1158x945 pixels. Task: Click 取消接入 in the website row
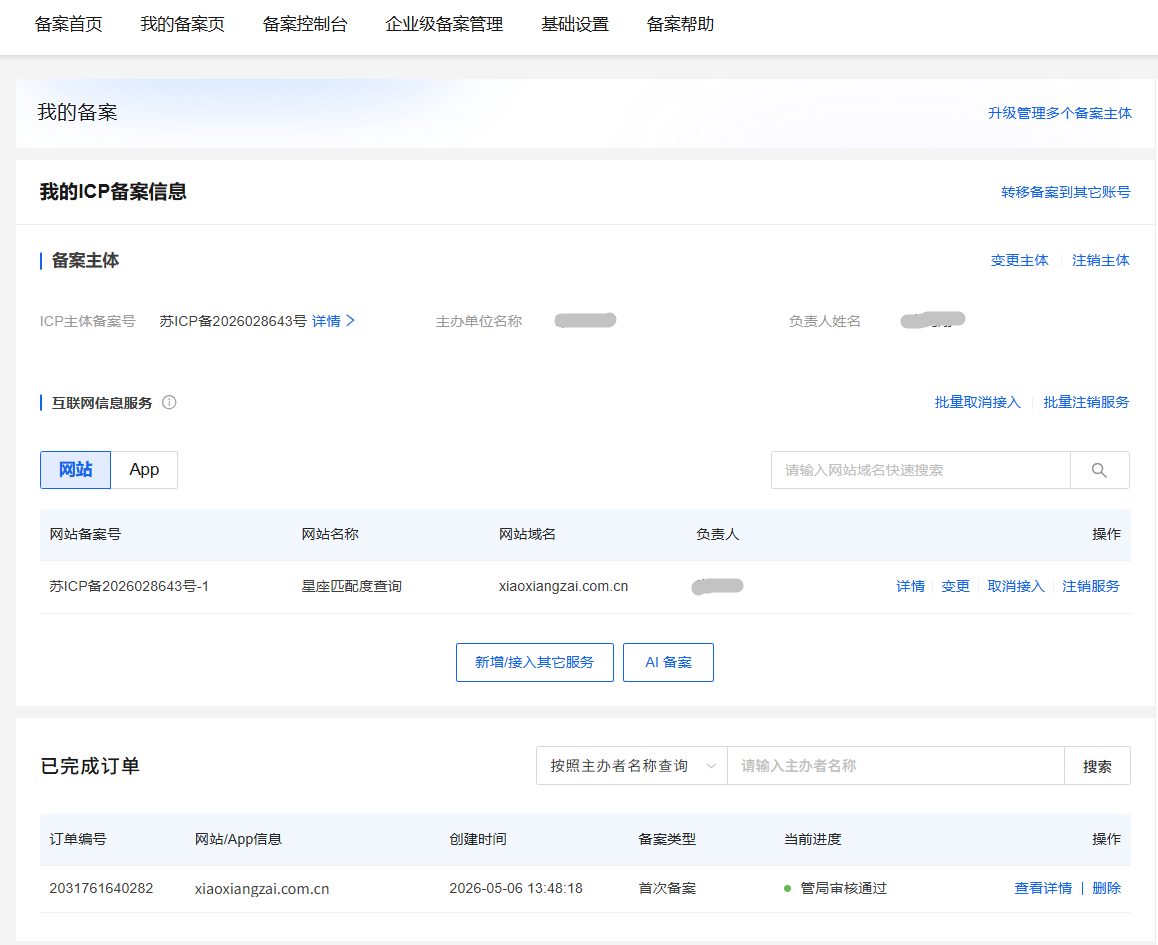click(x=1015, y=586)
